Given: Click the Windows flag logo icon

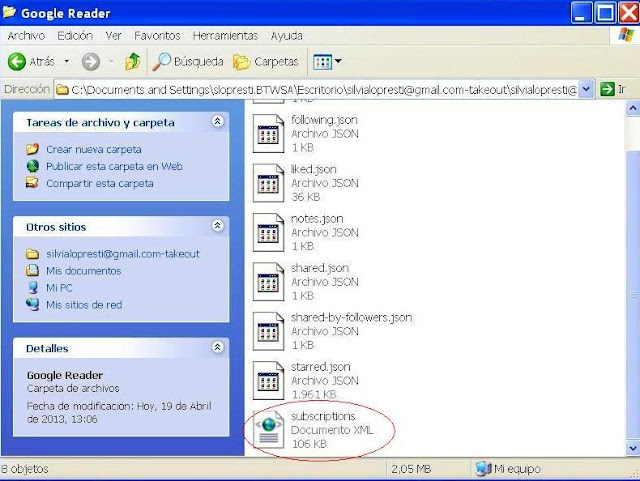Looking at the screenshot, I should 626,35.
